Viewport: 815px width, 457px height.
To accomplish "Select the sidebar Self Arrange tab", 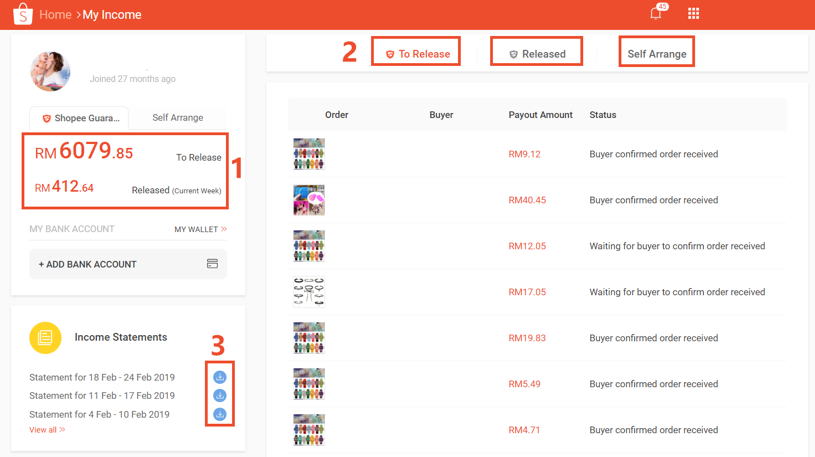I will pos(178,117).
